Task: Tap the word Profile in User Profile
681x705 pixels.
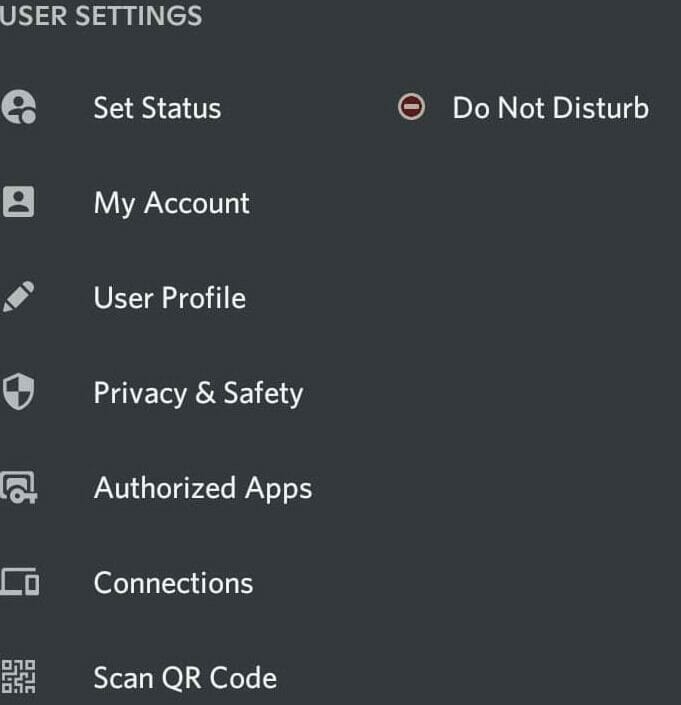Action: point(204,298)
